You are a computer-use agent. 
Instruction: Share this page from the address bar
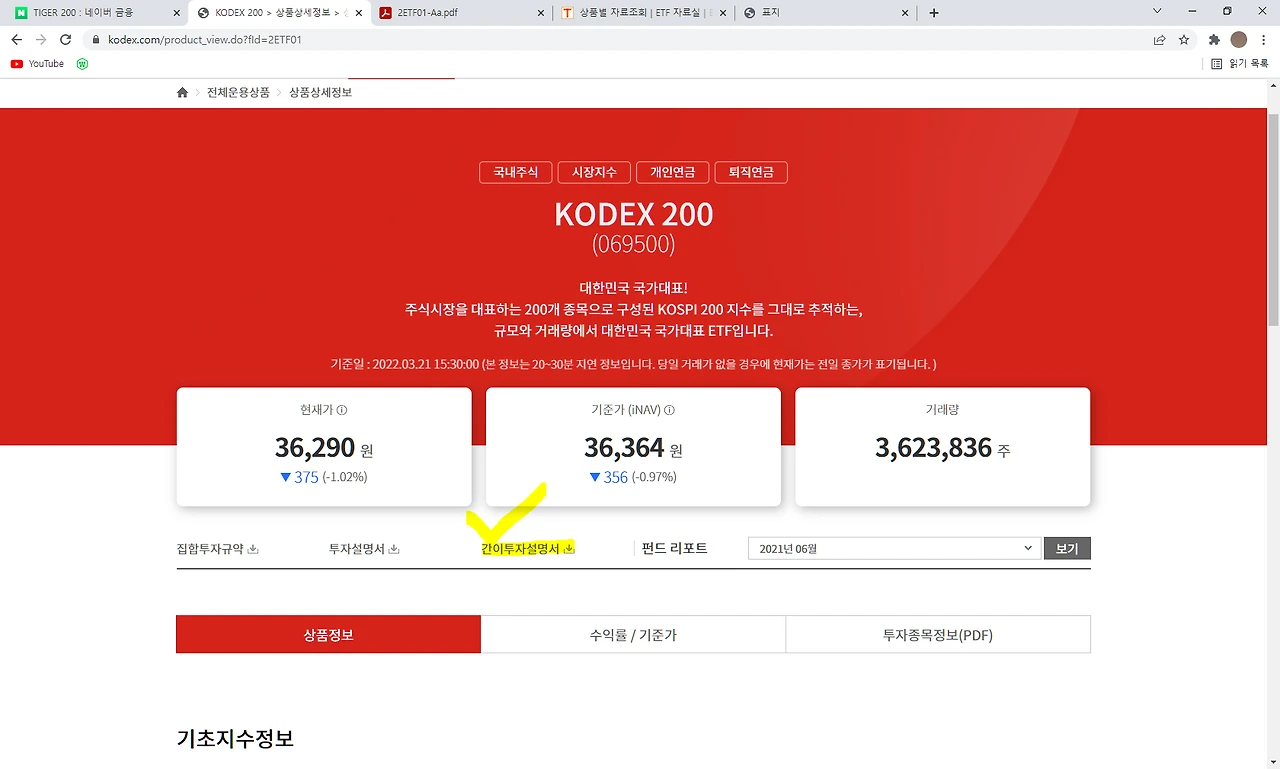click(x=1159, y=40)
